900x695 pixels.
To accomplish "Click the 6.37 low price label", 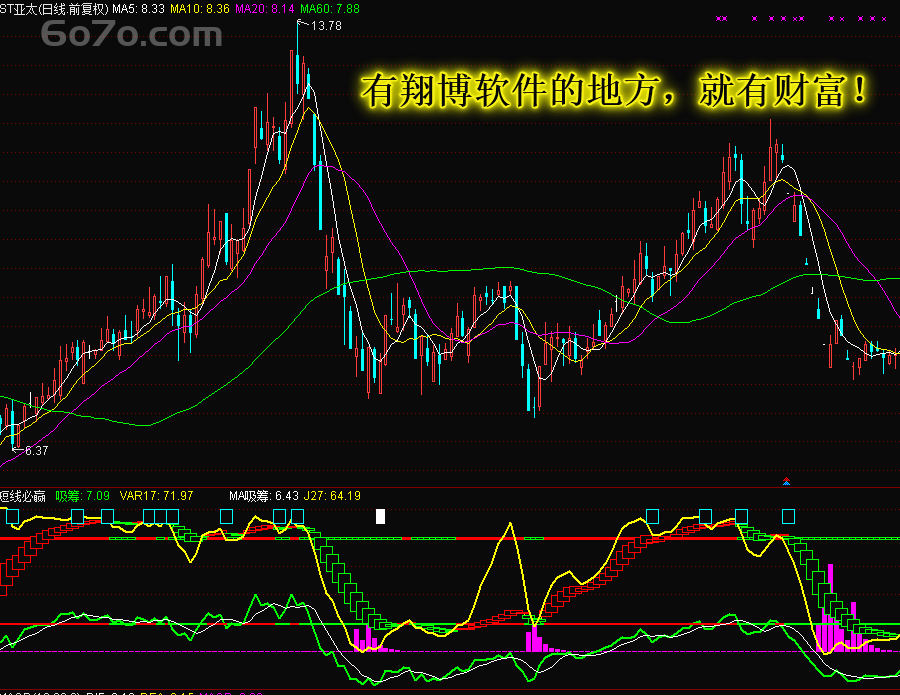I will click(x=36, y=451).
